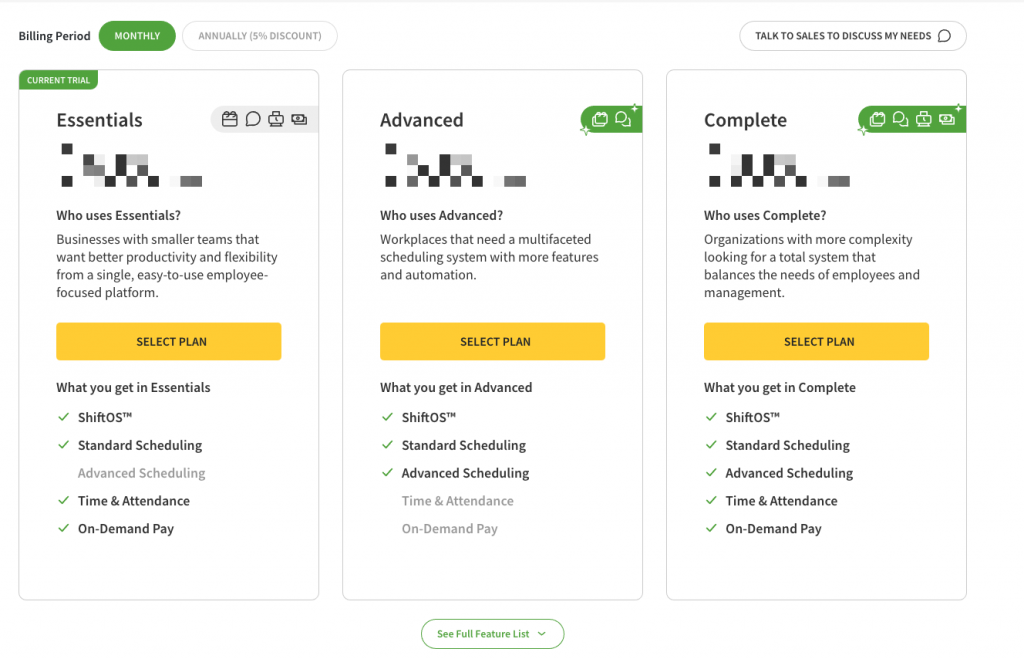Click the time clock icon on Complete plan
The width and height of the screenshot is (1024, 659).
[923, 119]
